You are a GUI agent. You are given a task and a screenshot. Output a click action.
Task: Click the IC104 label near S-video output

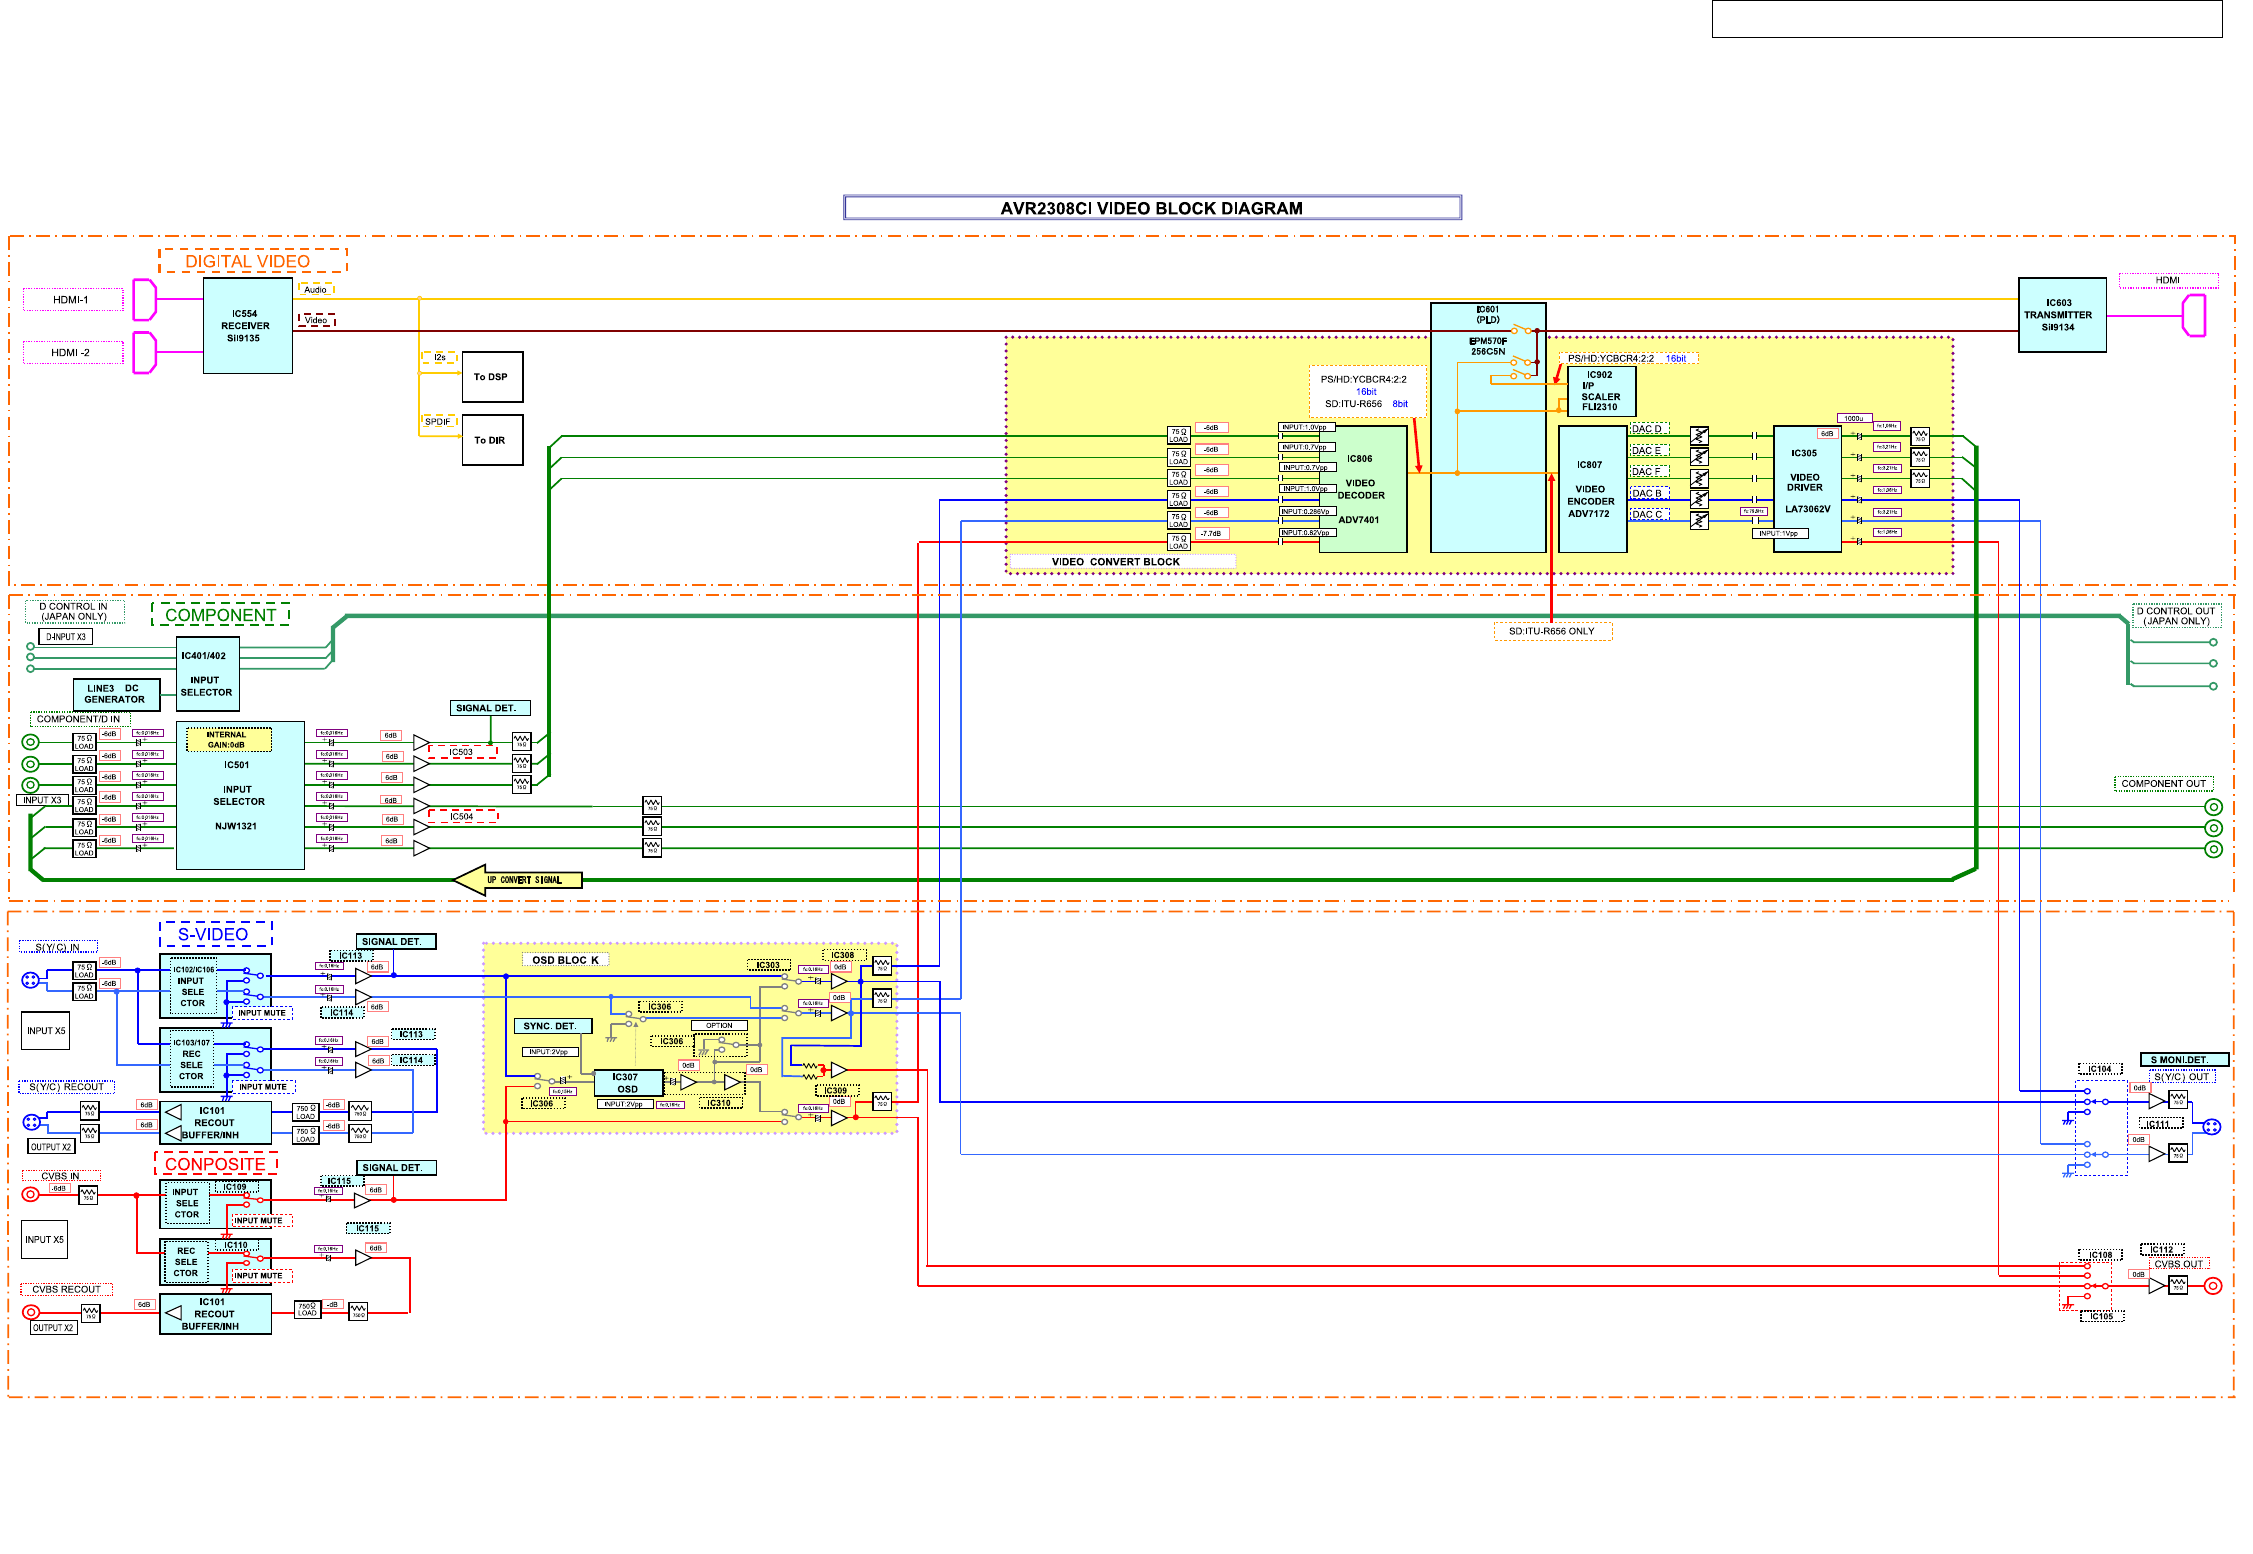click(2100, 1069)
